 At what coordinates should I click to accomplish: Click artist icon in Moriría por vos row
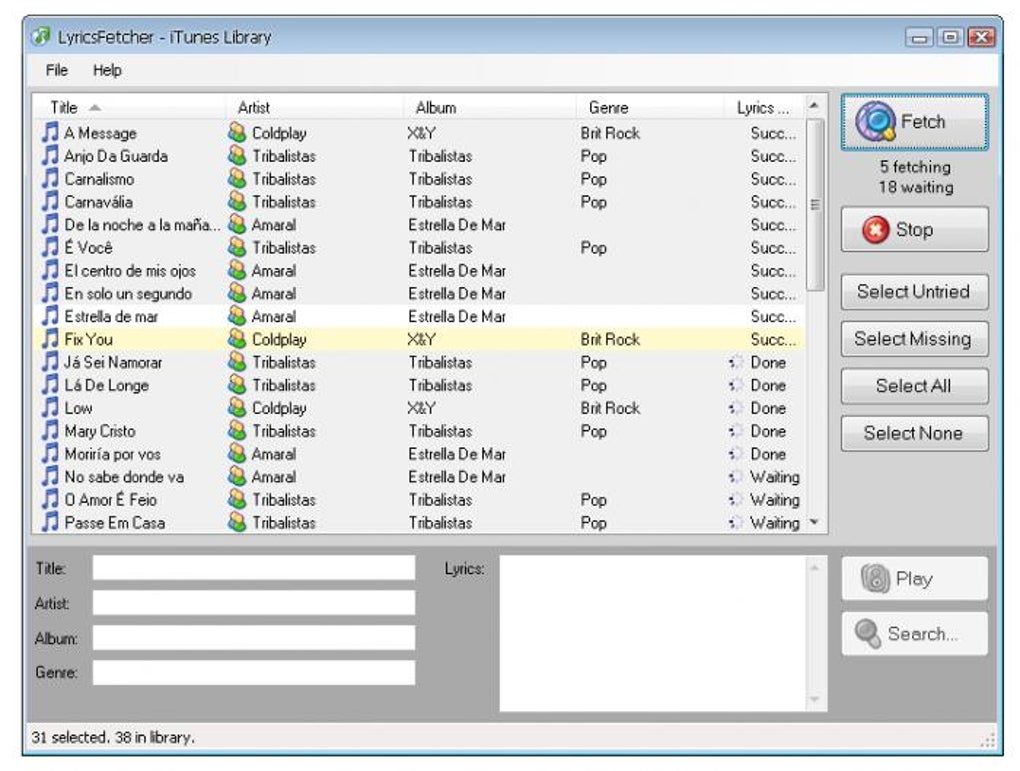tap(237, 453)
